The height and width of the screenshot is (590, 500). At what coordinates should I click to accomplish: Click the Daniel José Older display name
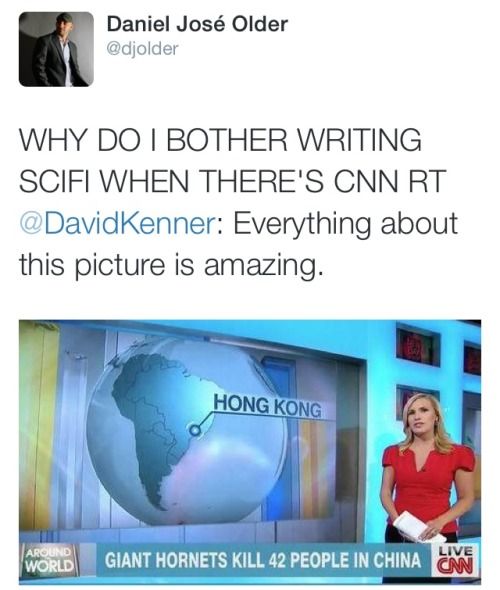coord(198,24)
